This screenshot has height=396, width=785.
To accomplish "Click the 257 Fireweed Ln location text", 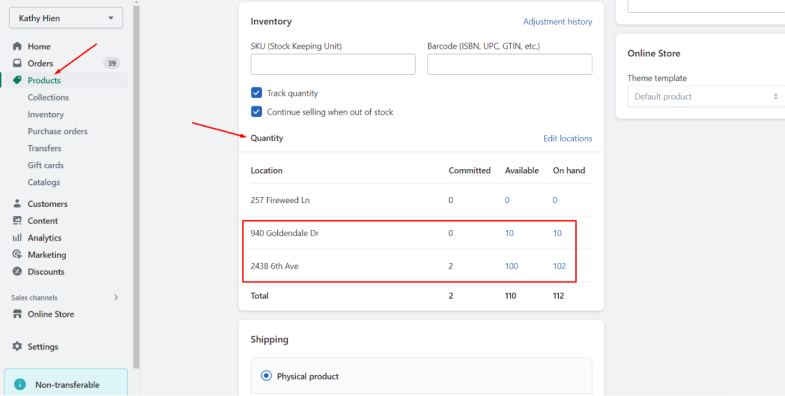I will coord(280,200).
